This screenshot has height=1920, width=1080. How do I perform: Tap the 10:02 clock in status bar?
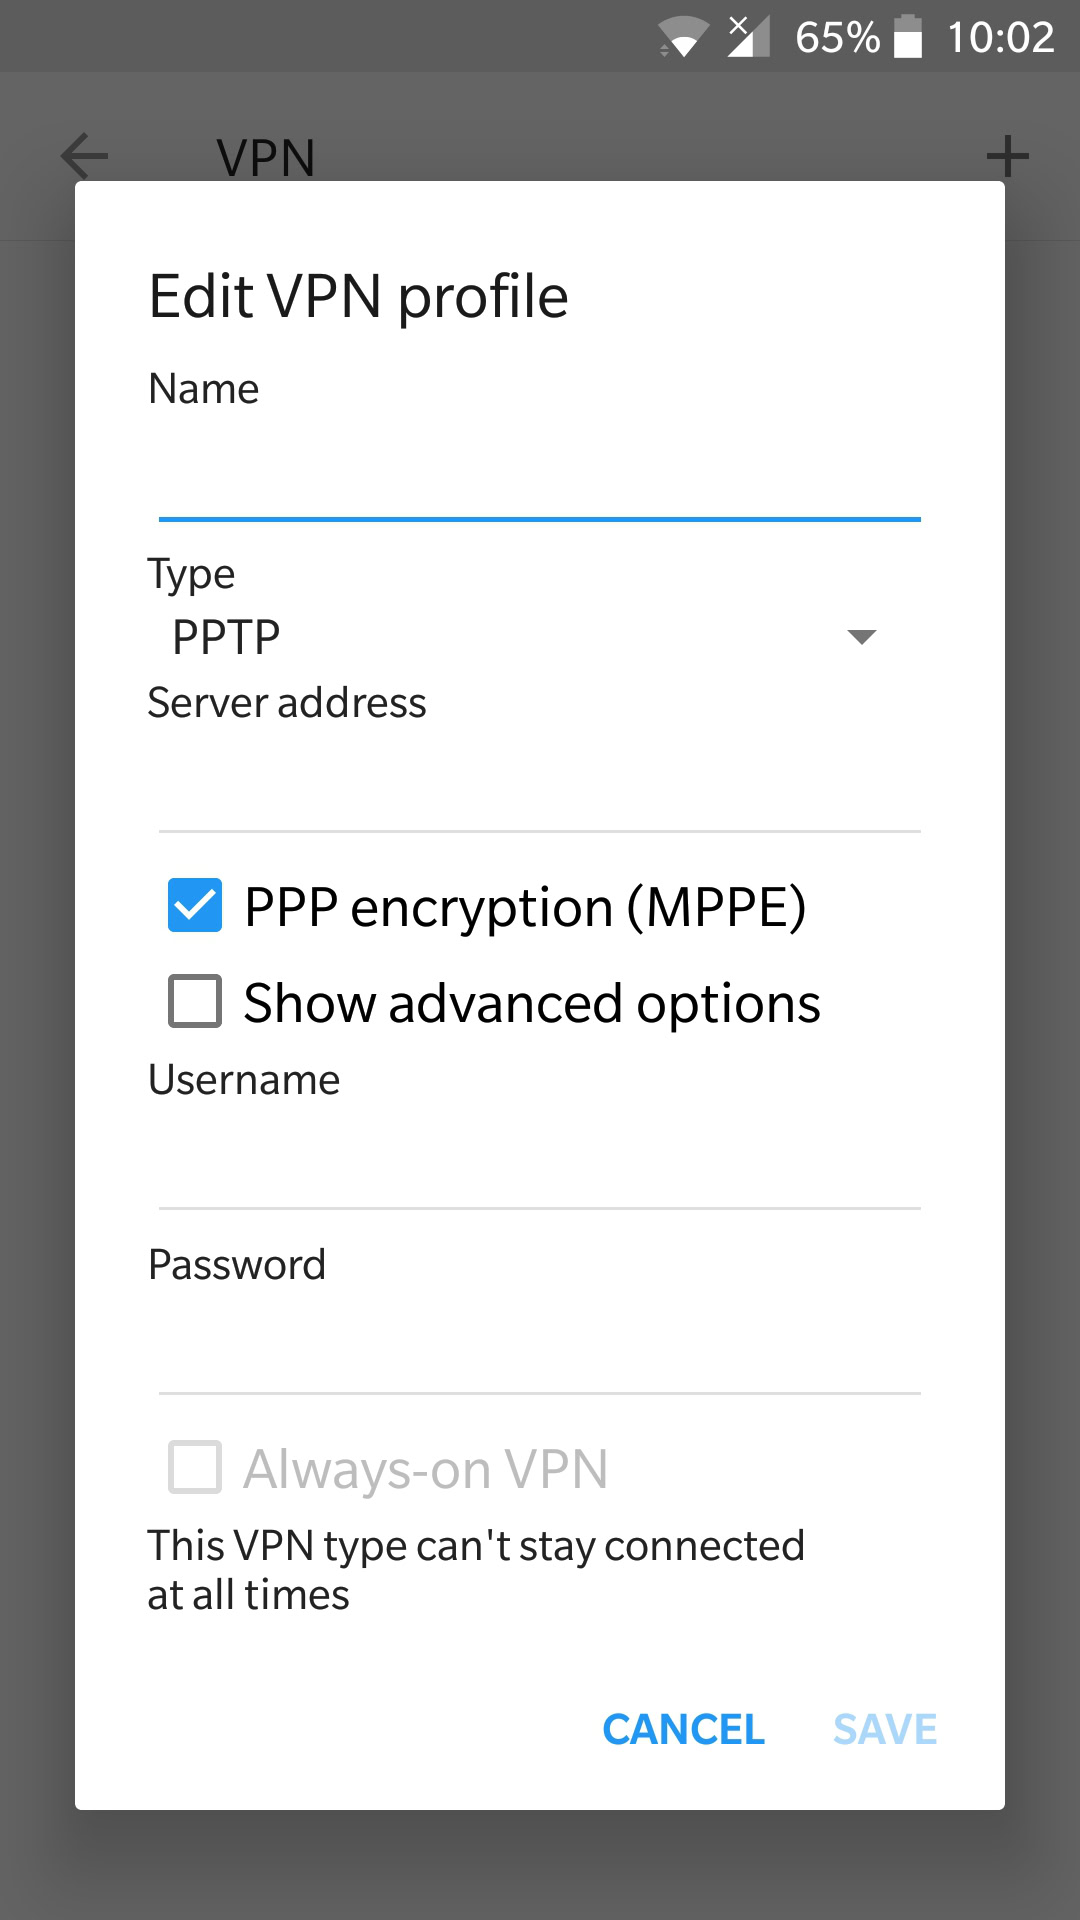[x=1000, y=38]
